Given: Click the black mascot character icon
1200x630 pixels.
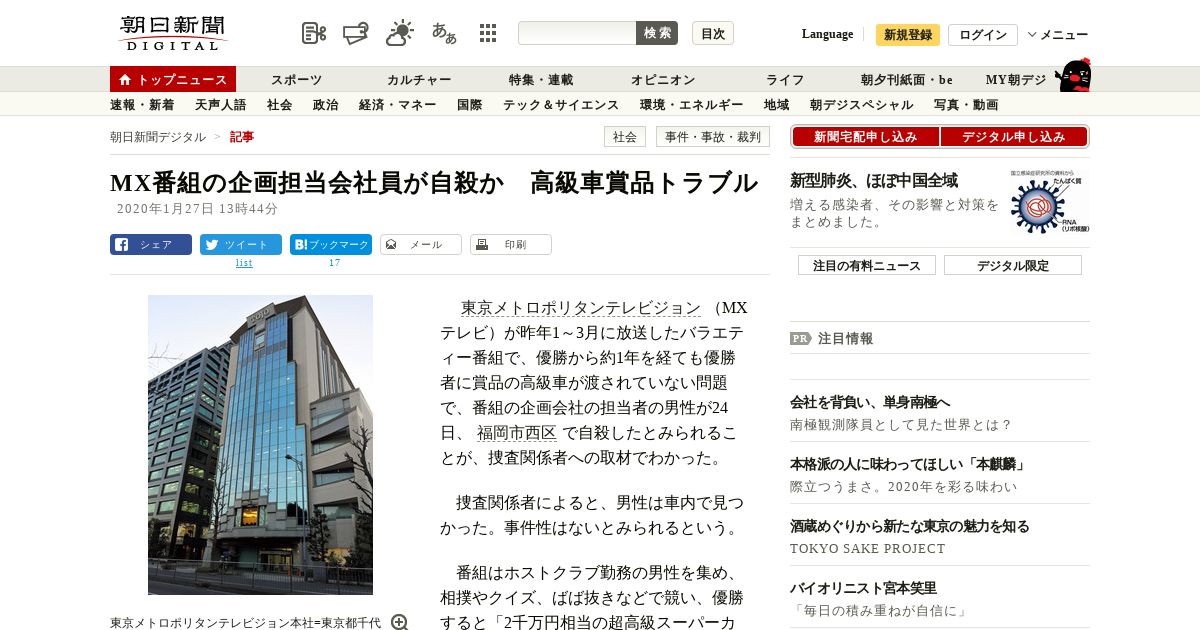Looking at the screenshot, I should 1073,76.
